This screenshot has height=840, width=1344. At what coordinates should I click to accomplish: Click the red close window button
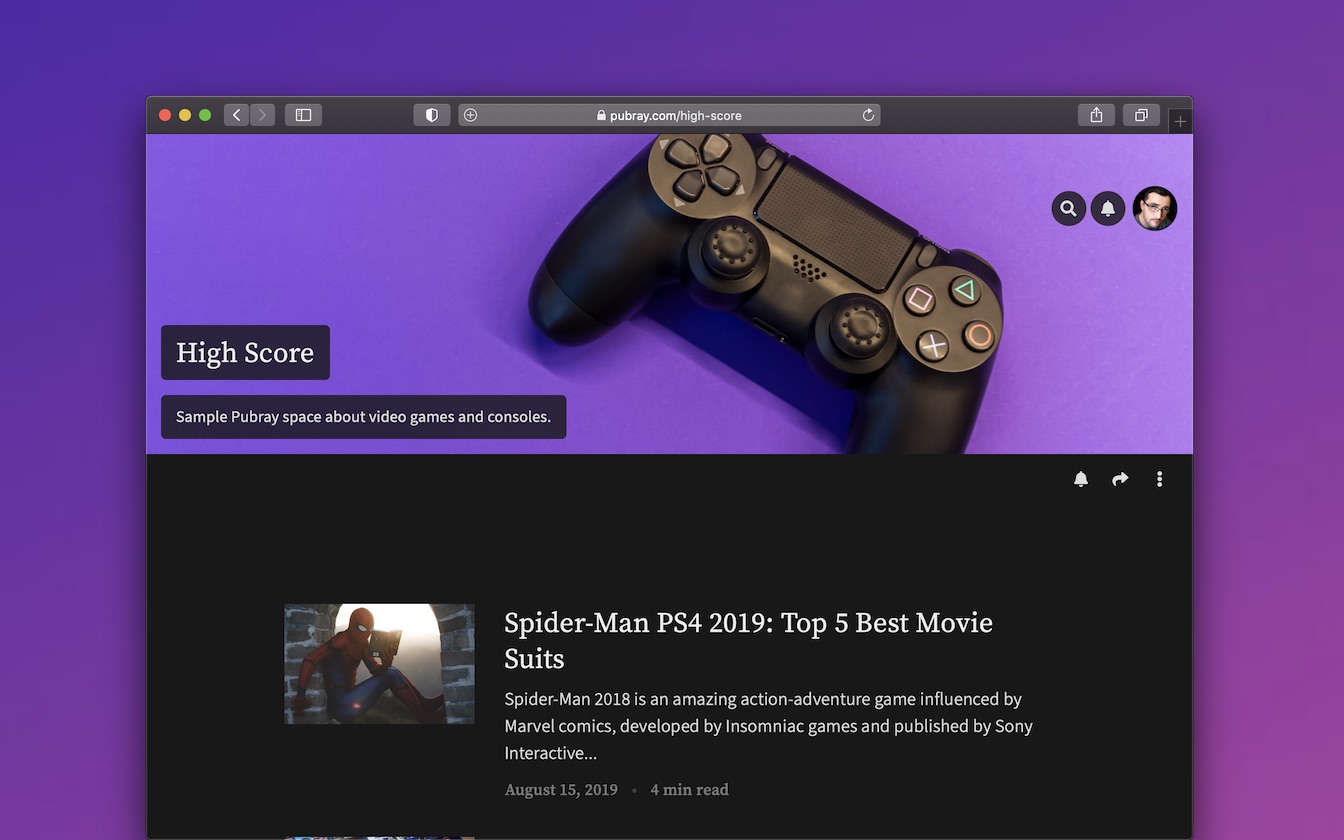[165, 115]
